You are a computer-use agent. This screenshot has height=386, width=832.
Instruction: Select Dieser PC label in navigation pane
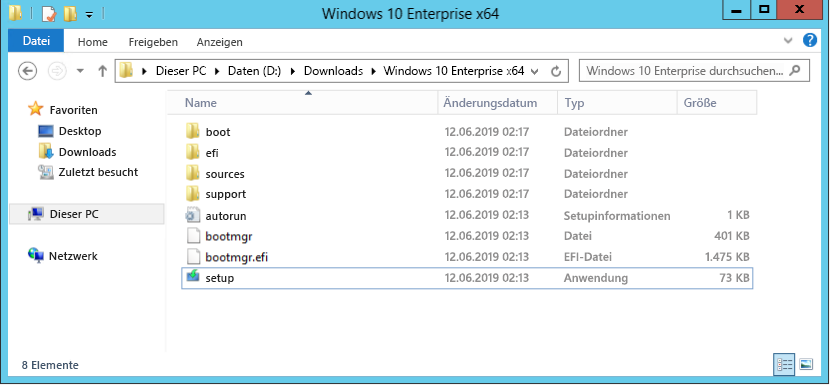(x=74, y=214)
